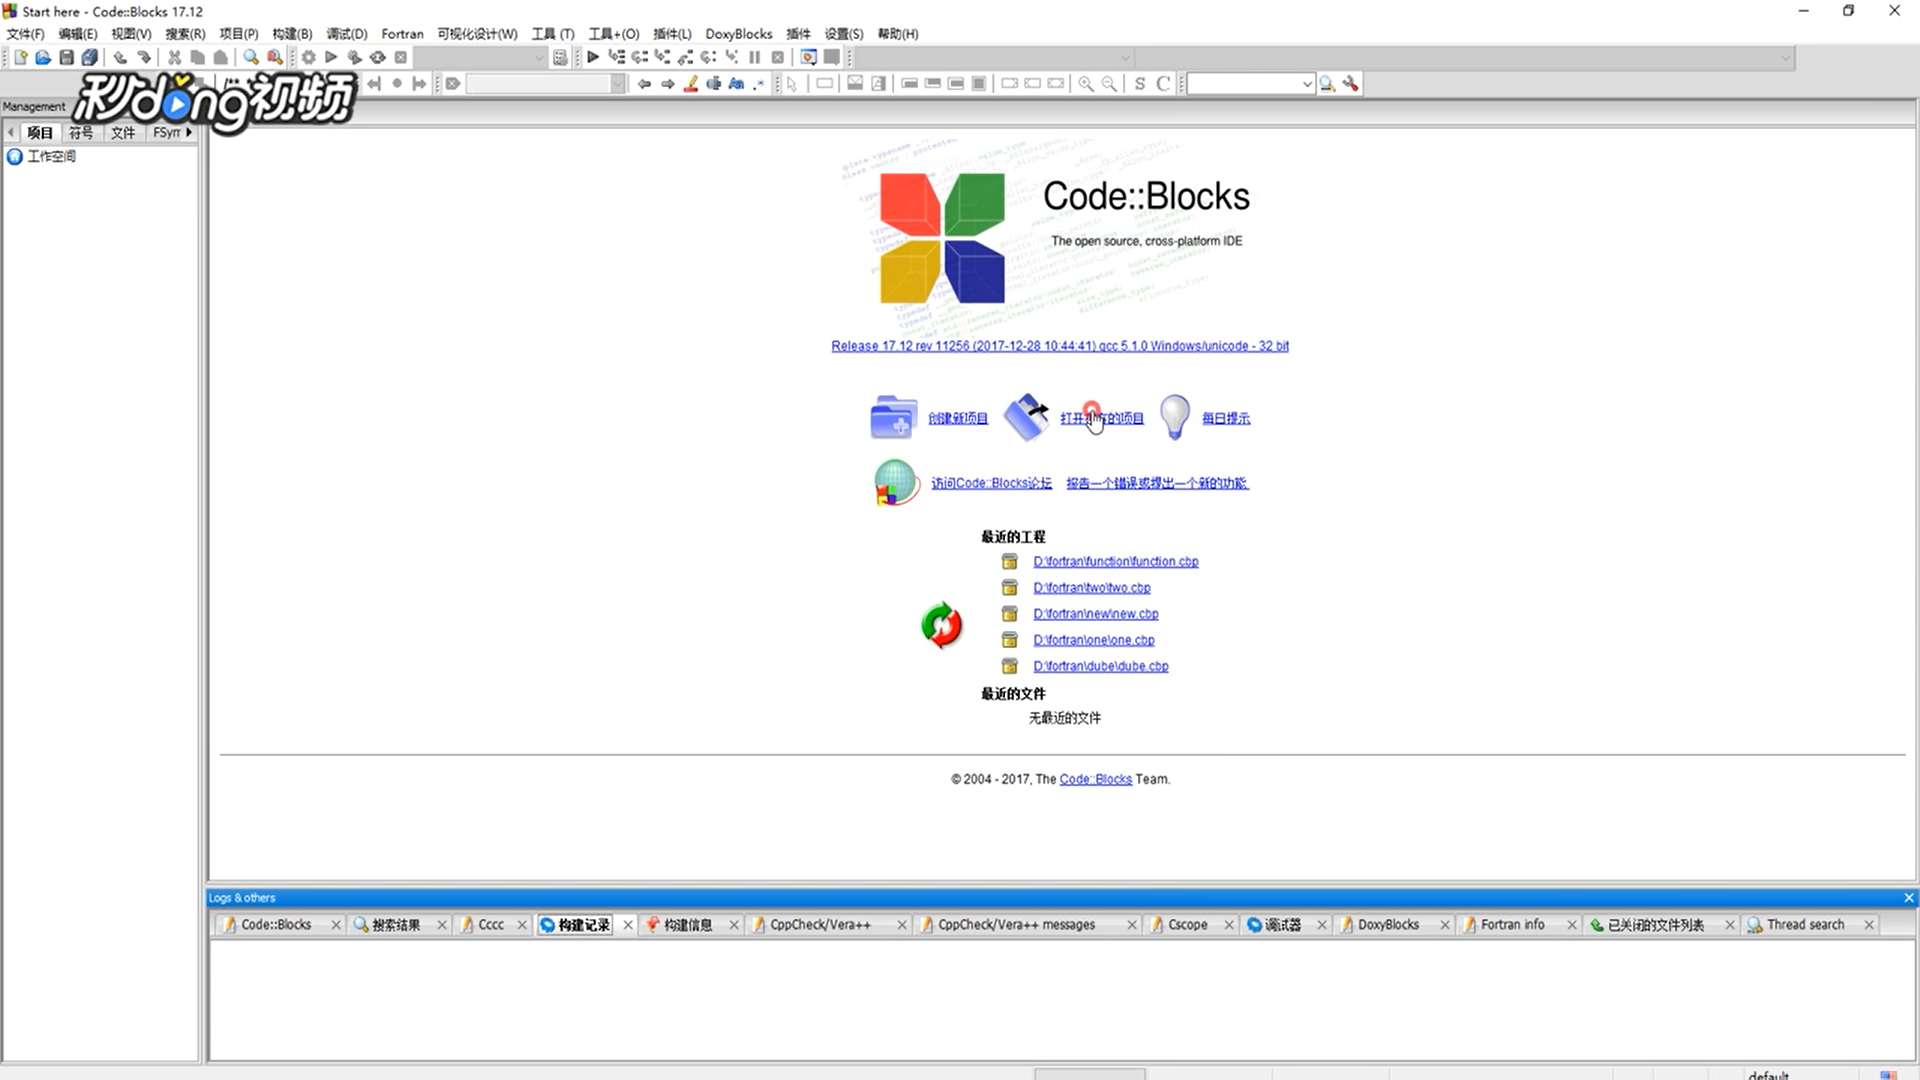This screenshot has height=1080, width=1920.
Task: Switch to the 符号 management tab
Action: click(81, 132)
